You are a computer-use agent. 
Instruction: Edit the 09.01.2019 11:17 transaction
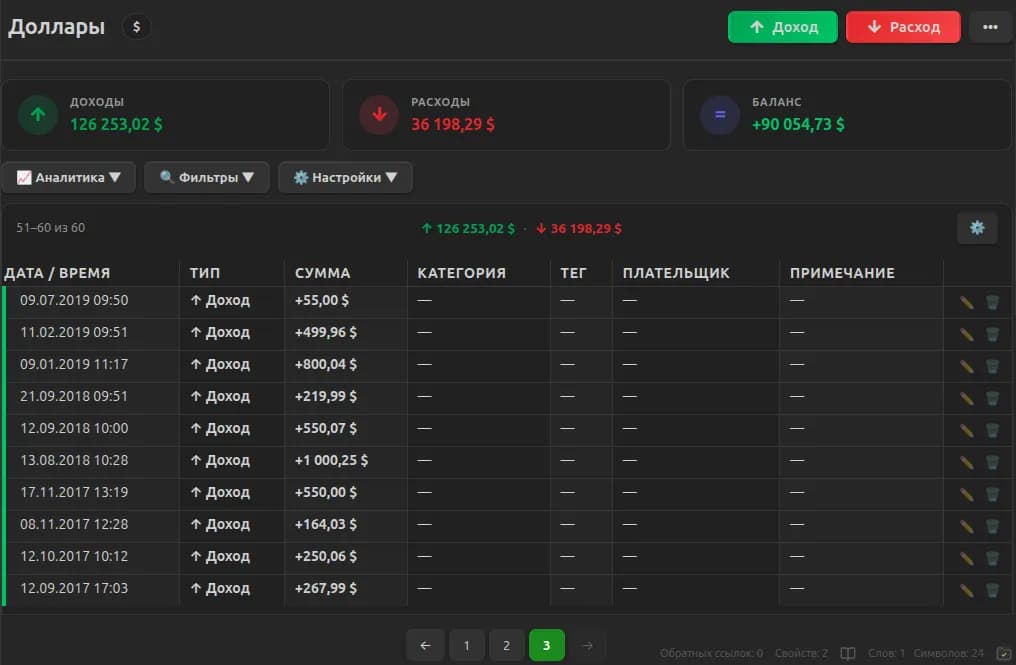pyautogui.click(x=966, y=366)
